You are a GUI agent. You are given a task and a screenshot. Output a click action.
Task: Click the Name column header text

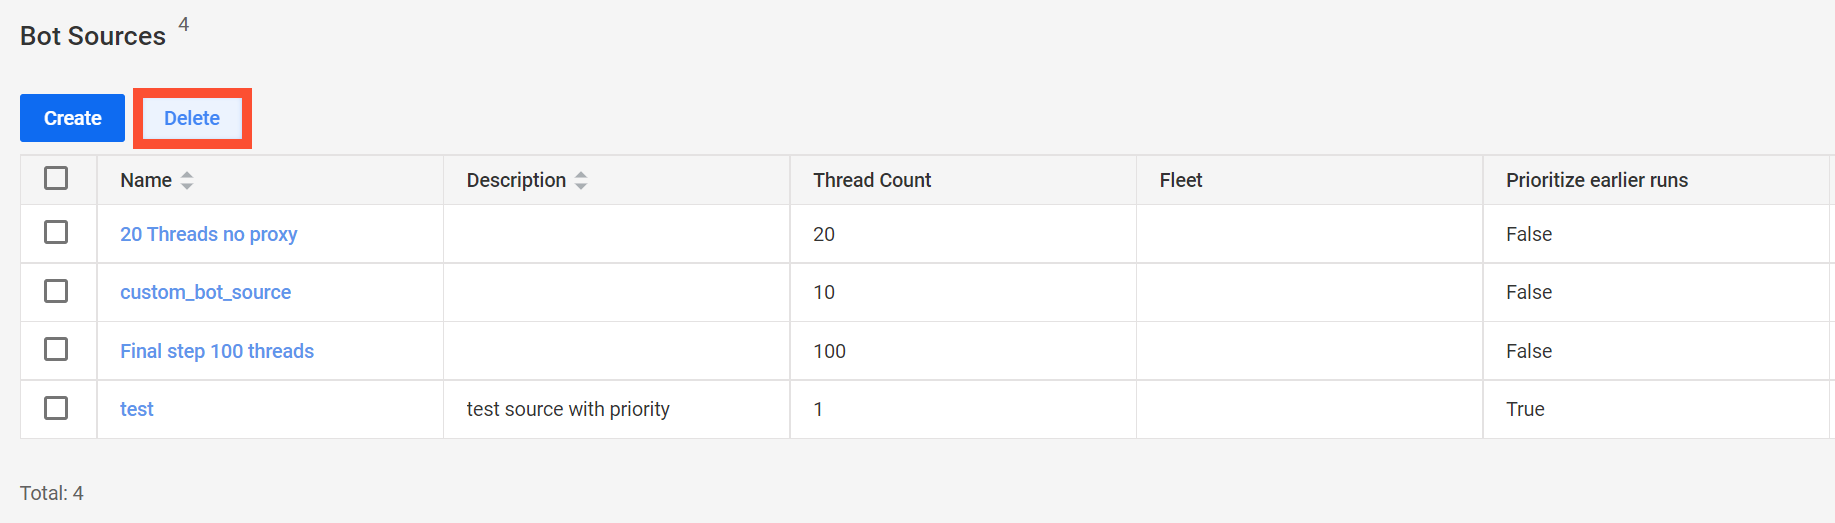(146, 180)
